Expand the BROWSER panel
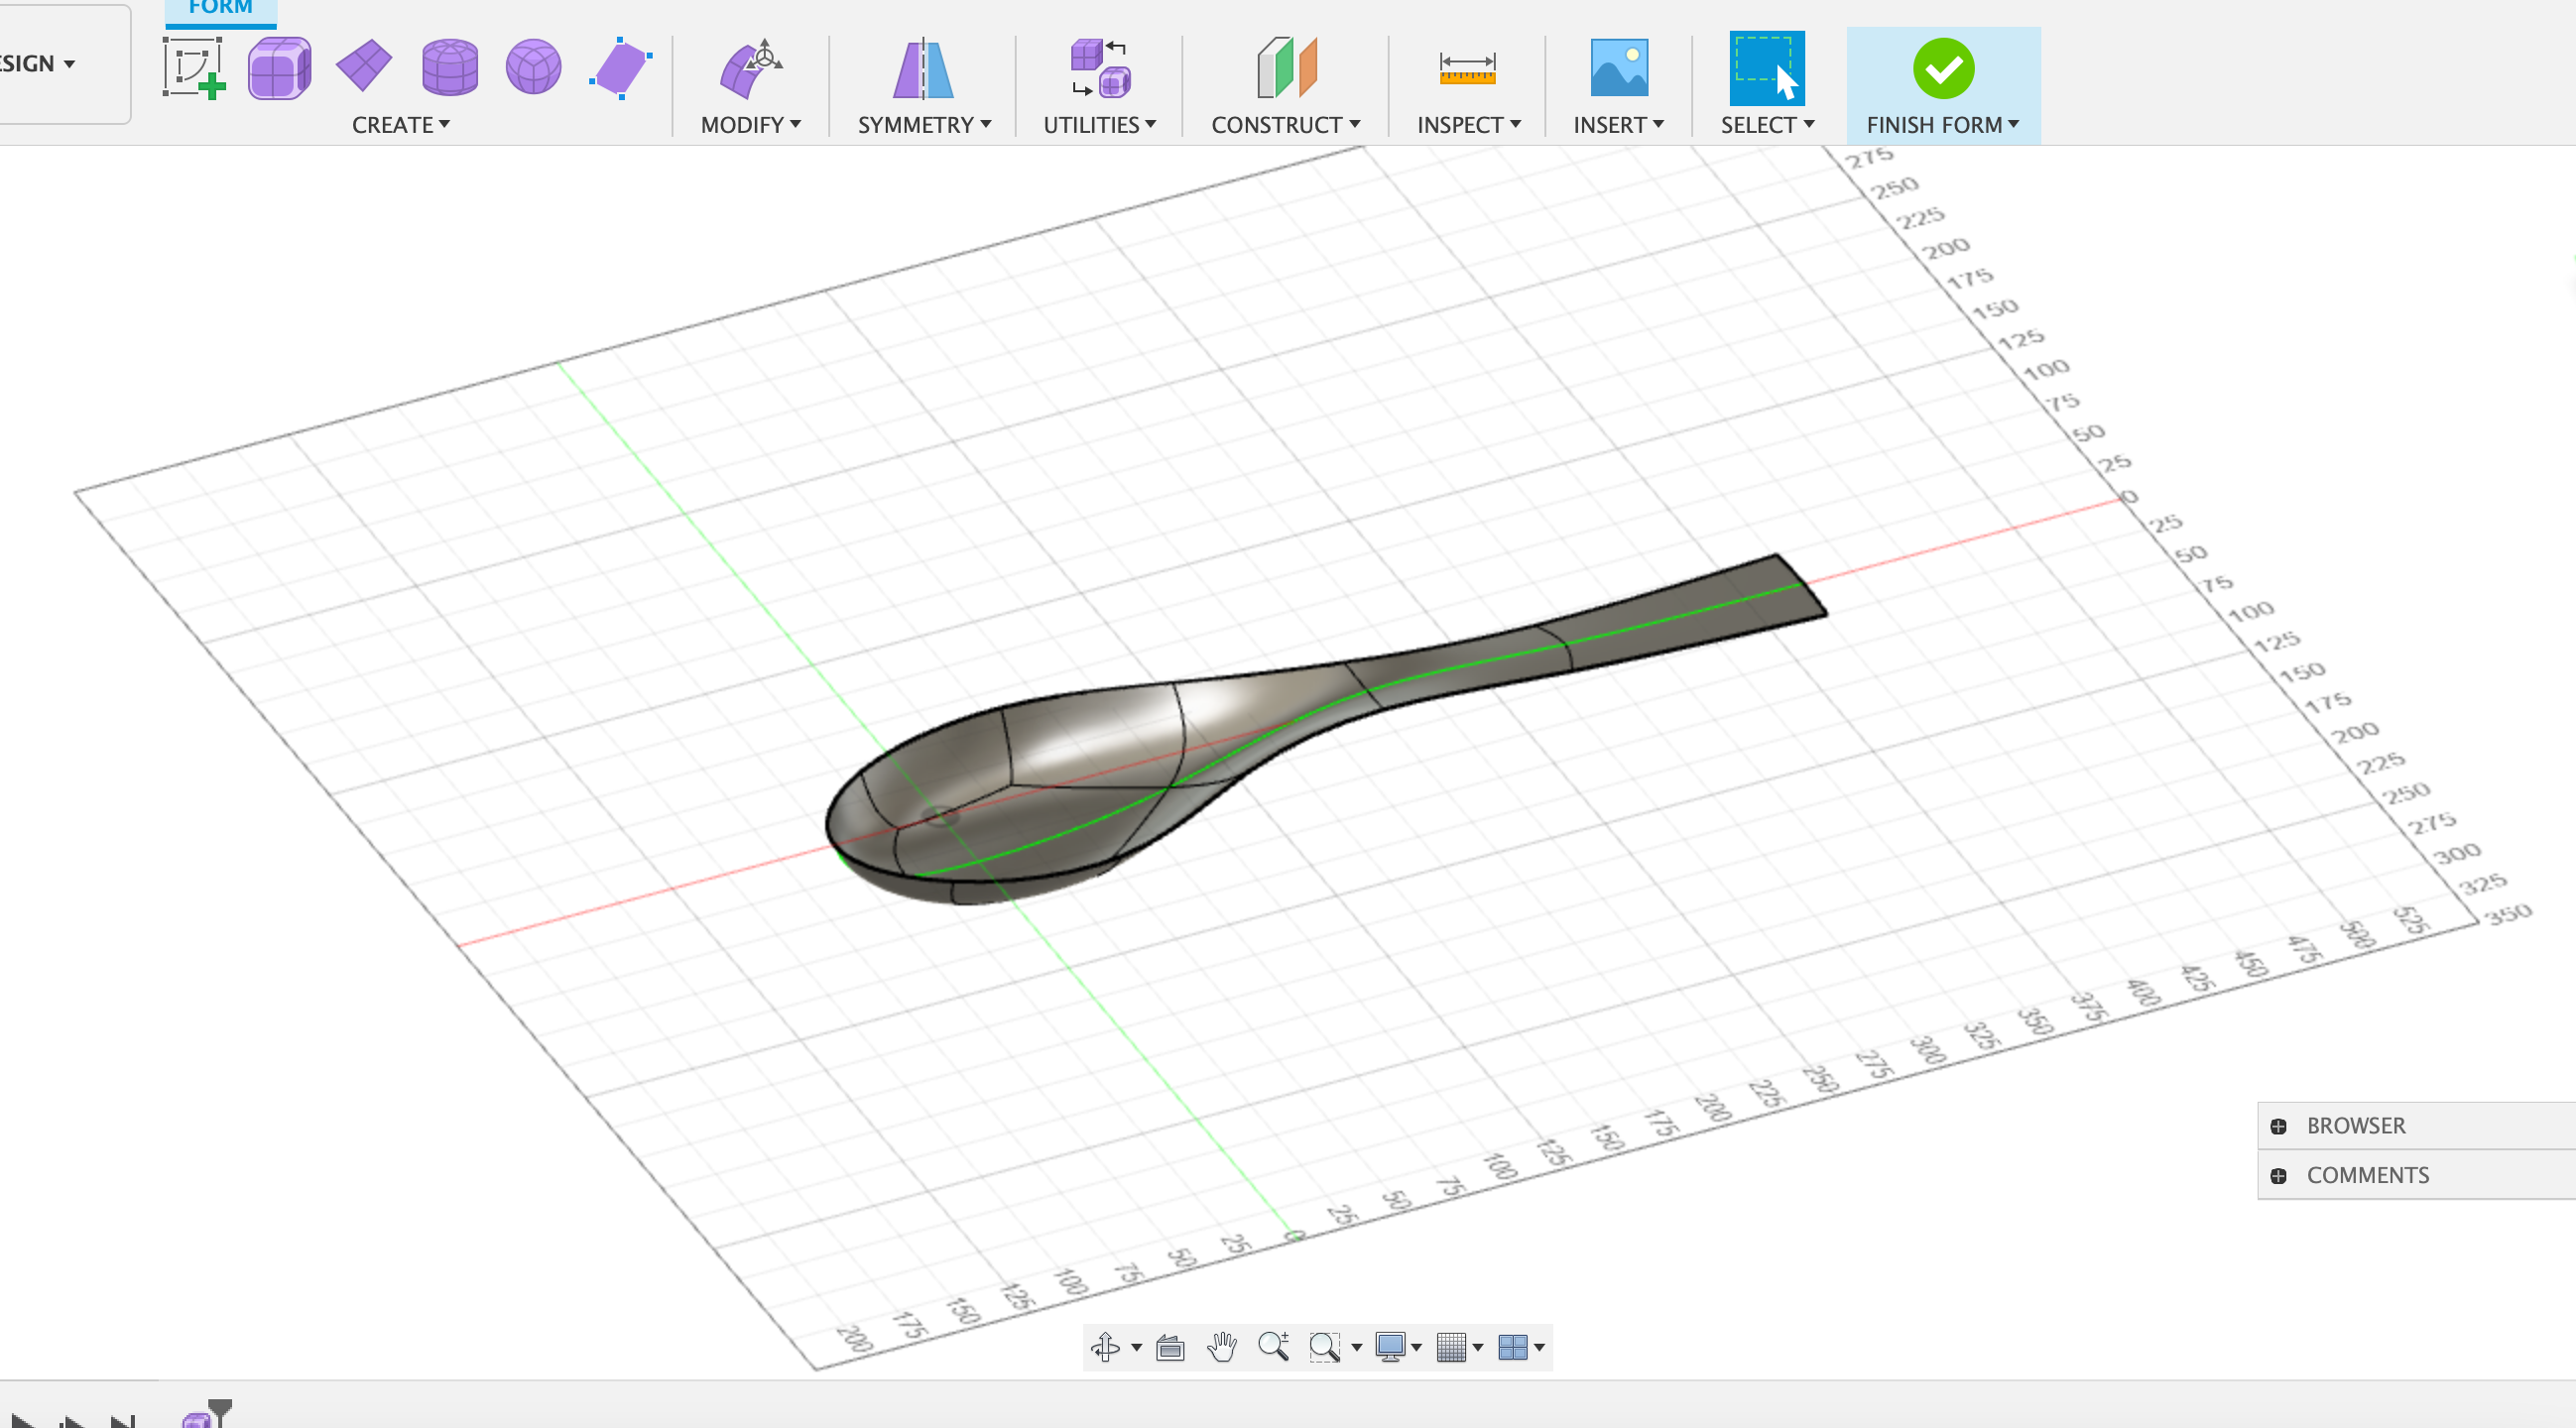 point(2279,1126)
